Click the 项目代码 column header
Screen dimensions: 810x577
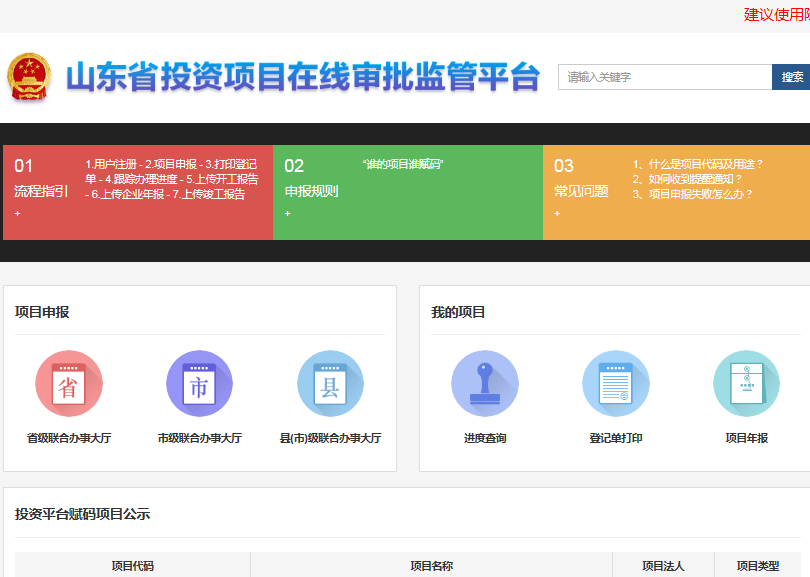tap(132, 566)
